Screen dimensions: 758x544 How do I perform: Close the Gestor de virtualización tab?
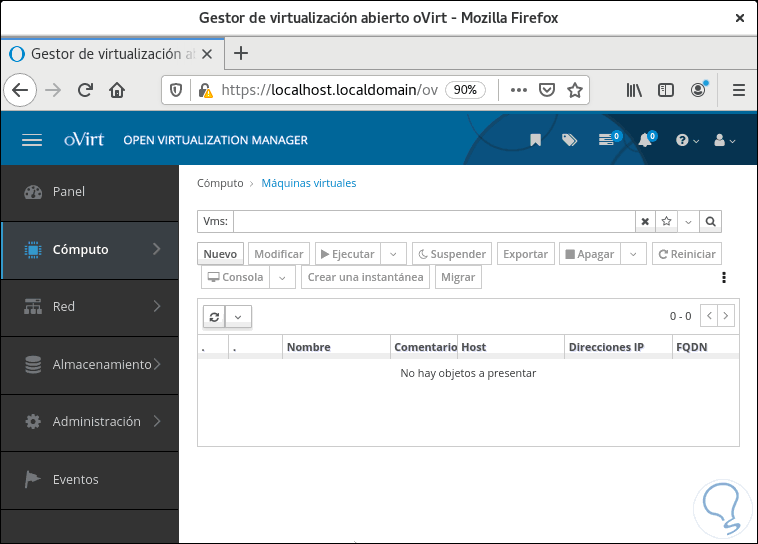coord(207,54)
